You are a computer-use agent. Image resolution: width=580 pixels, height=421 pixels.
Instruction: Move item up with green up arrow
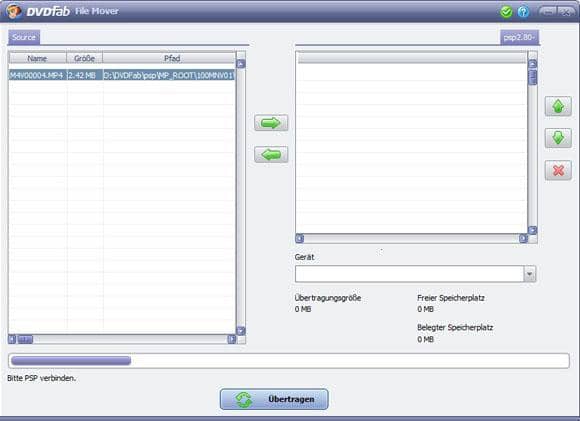tap(558, 106)
